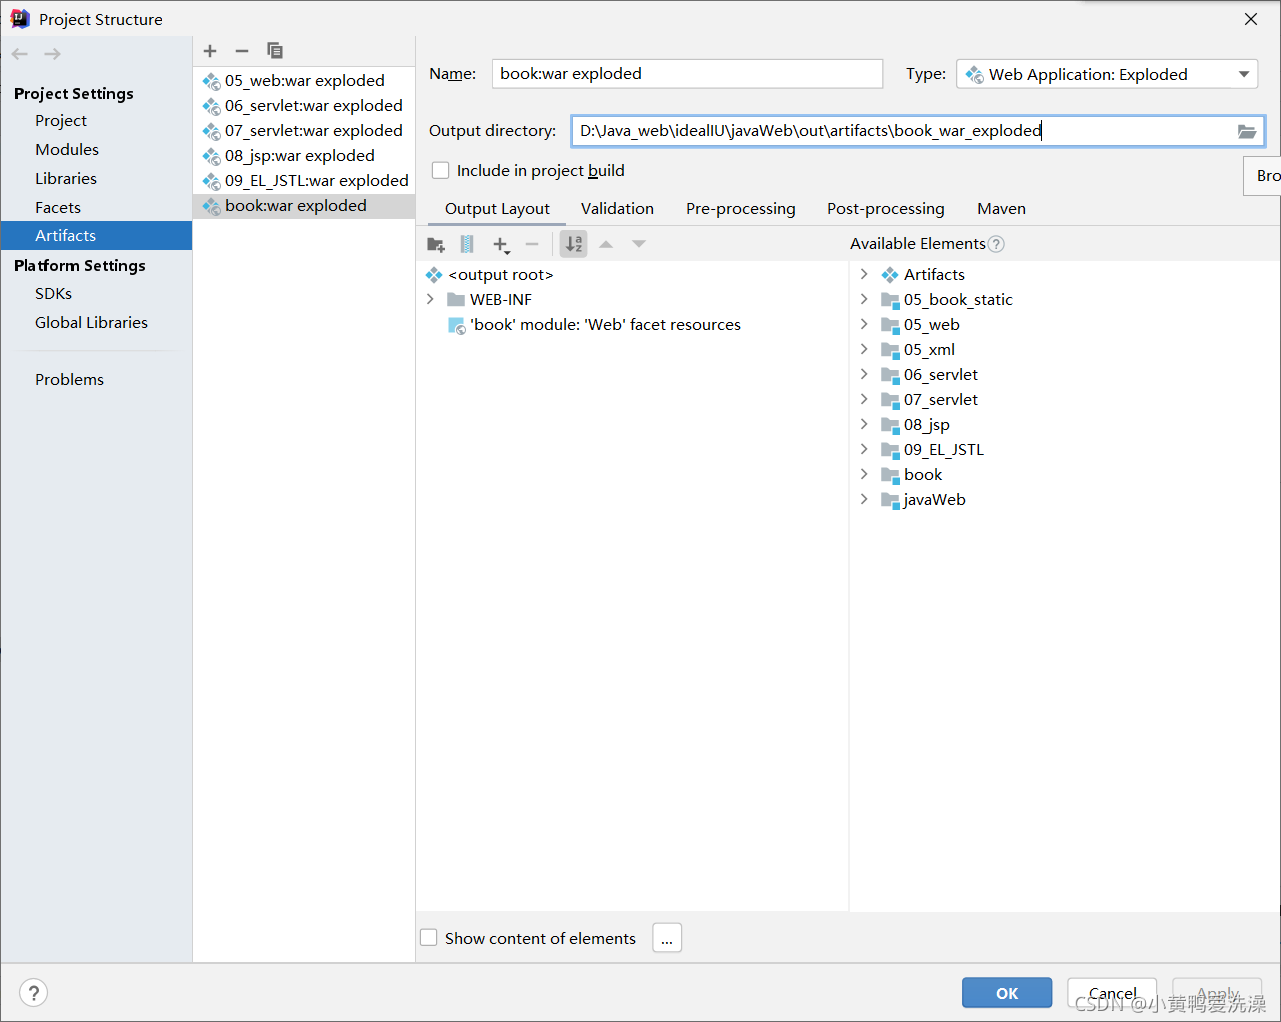Click the Create Directory icon in layout toolbar
Viewport: 1281px width, 1022px height.
click(x=436, y=244)
